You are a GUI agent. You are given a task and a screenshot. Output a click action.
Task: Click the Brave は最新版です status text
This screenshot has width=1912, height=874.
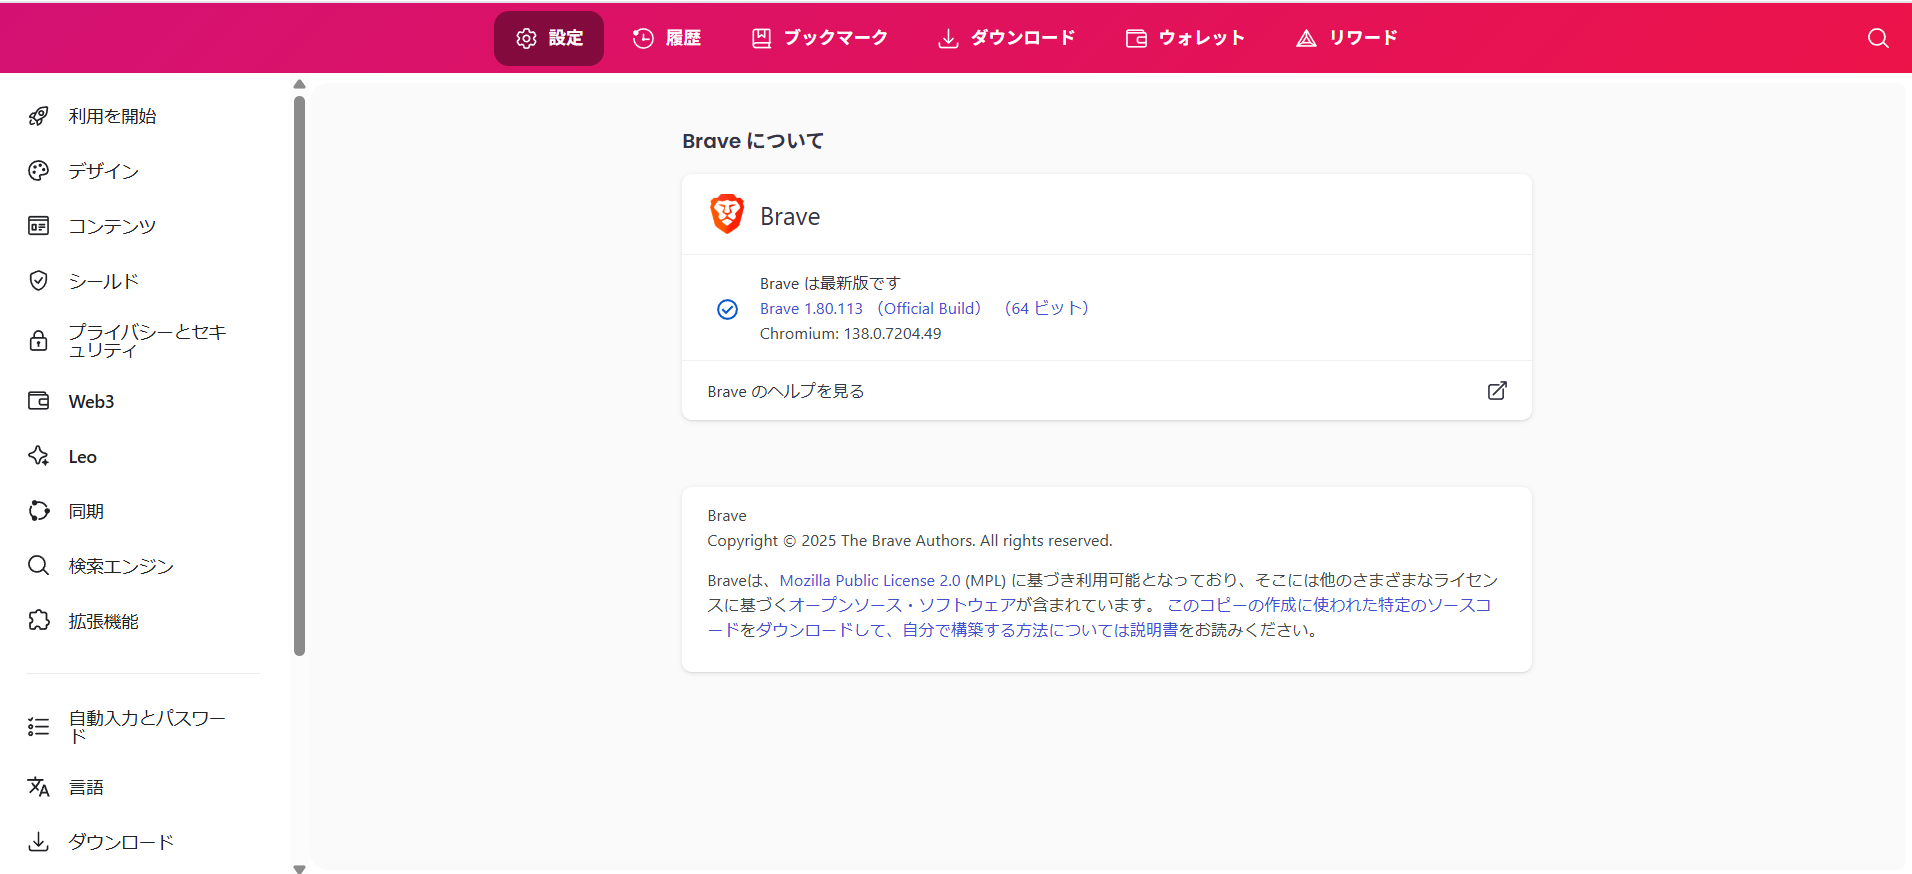(830, 284)
